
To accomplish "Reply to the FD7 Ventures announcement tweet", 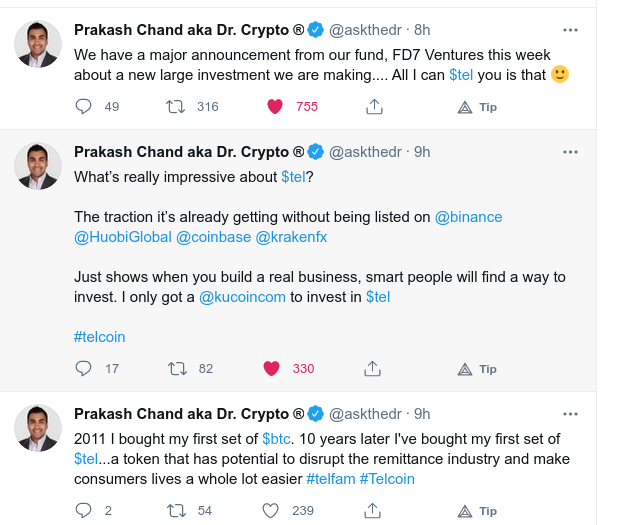I will point(83,107).
